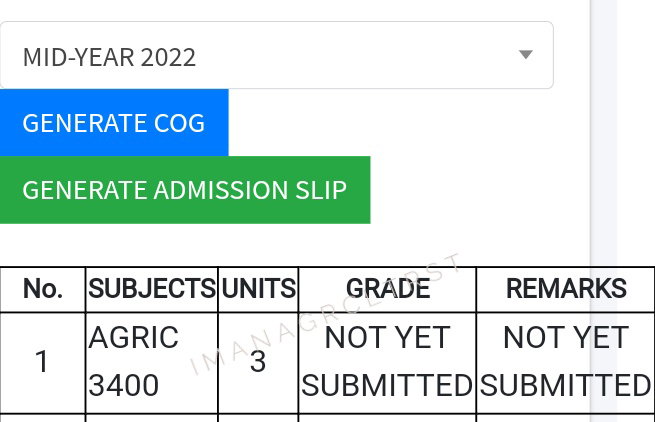Click NOT YET SUBMITTED in Grade column
655x422 pixels.
click(x=388, y=361)
